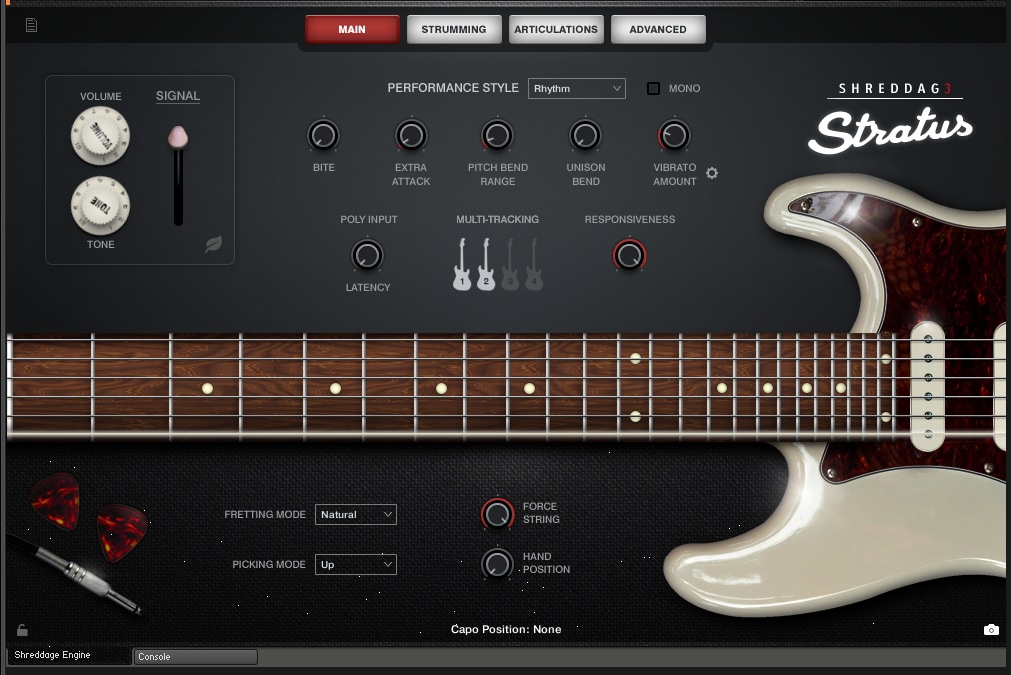Click the HAND POSITION knob
Screen dimensions: 1011x675
pos(497,563)
